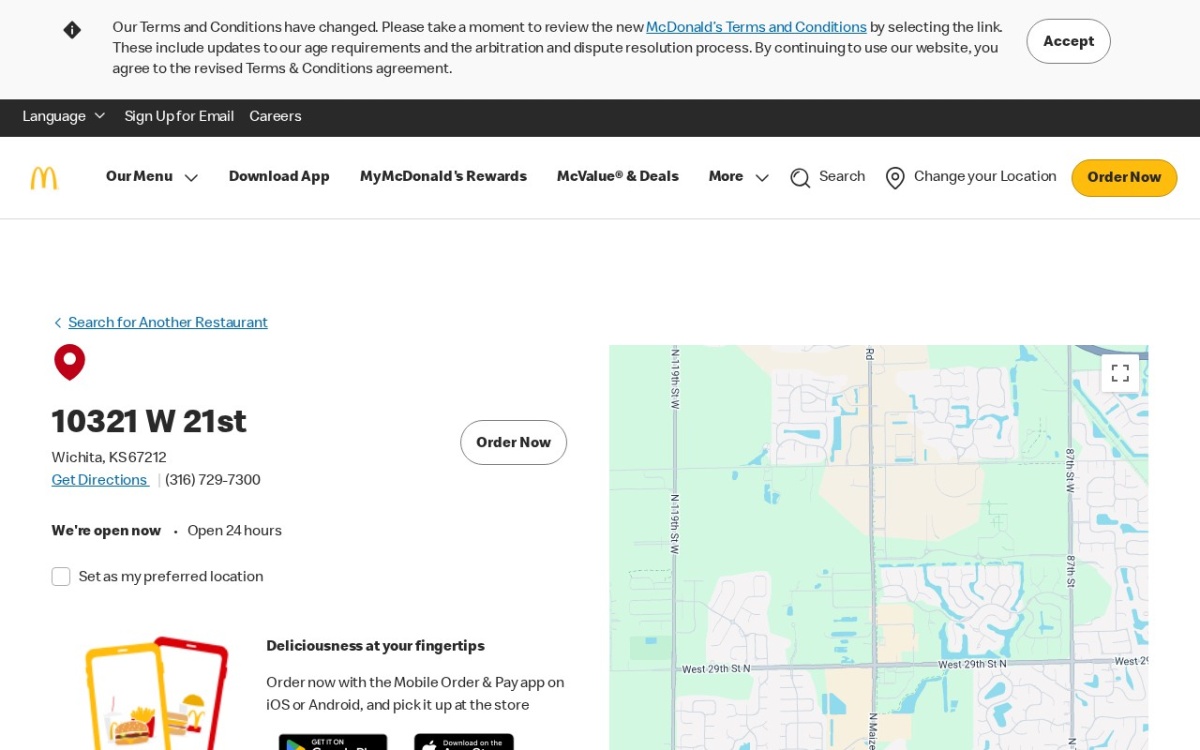Open McDonald's Terms and Conditions link
Viewport: 1200px width, 750px height.
coord(756,28)
